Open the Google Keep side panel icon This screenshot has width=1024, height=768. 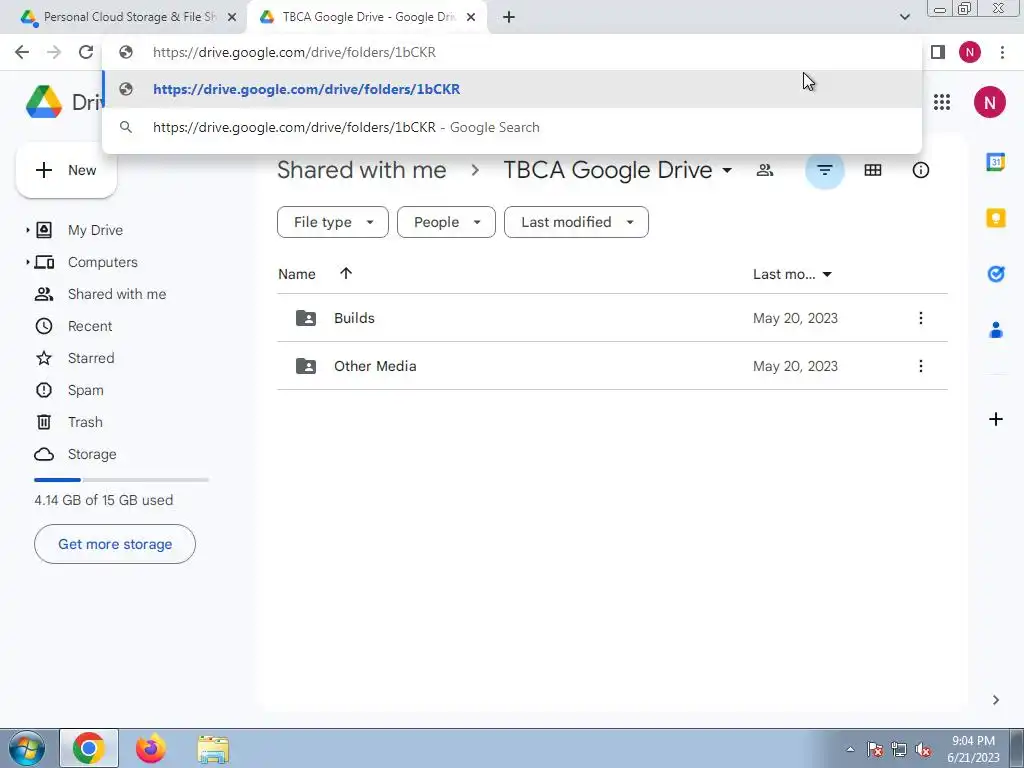point(995,217)
